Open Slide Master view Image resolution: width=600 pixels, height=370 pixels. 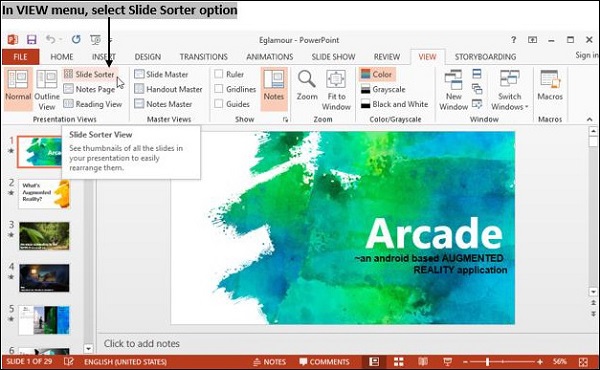161,74
